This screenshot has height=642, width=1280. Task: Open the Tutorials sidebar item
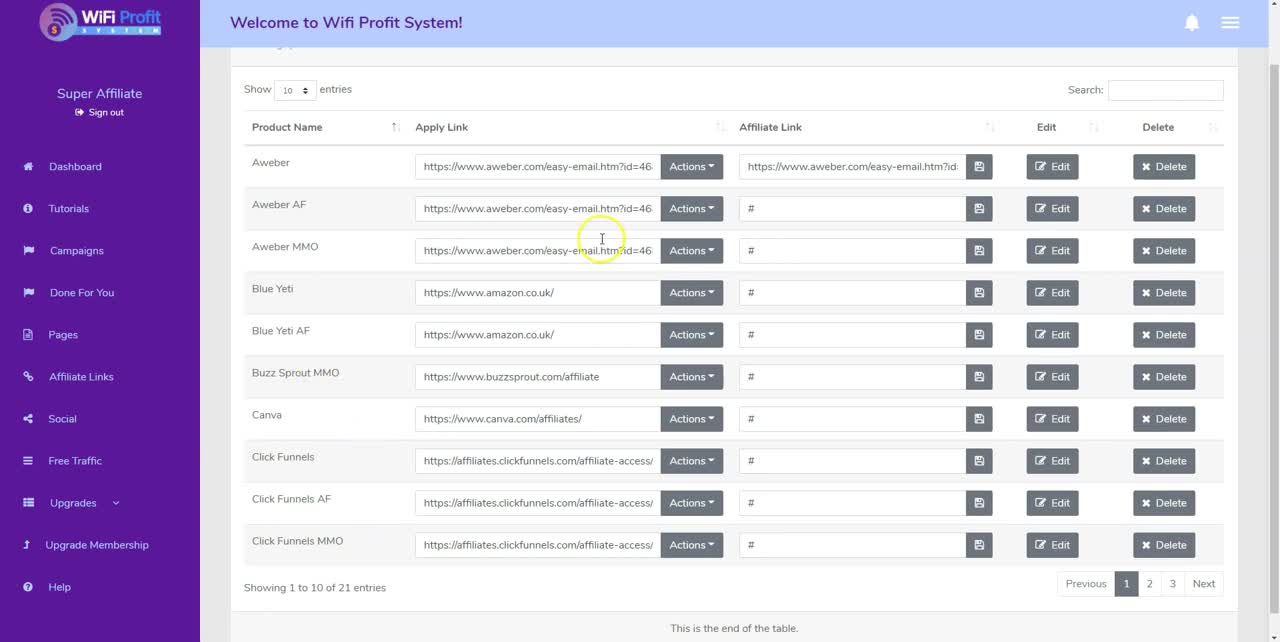[68, 209]
